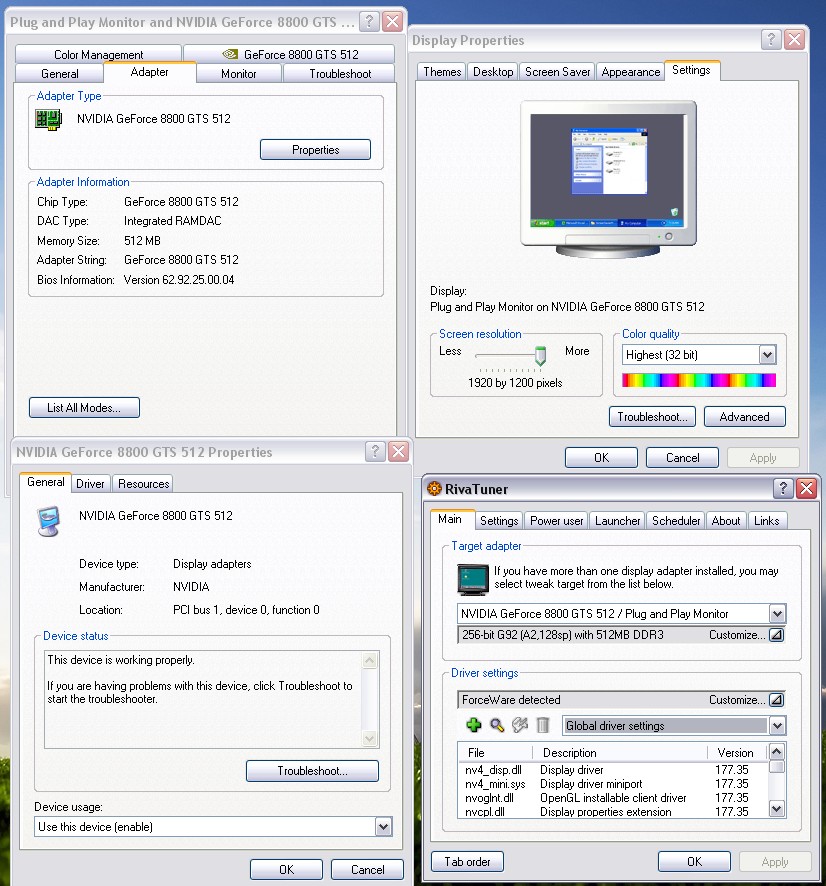Open the Themes tab in Display Properties
The image size is (826, 886).
[x=442, y=72]
